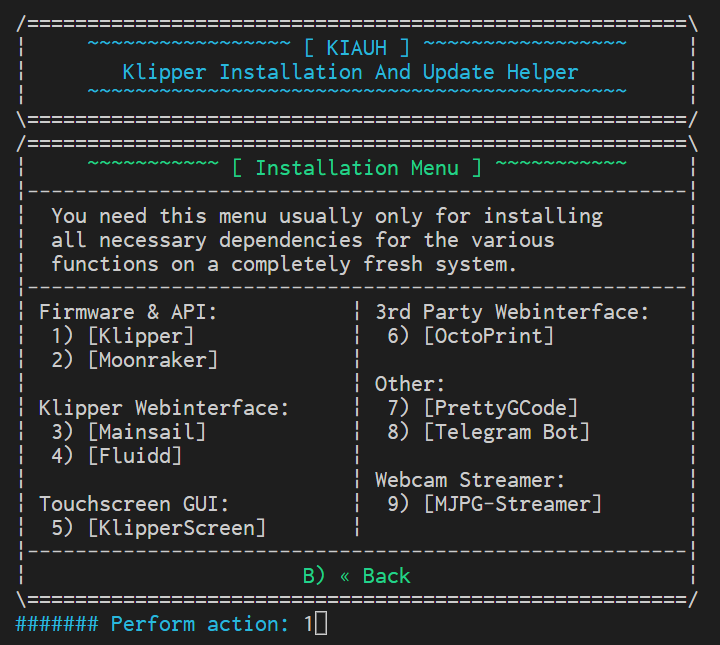Click the line 'functions on a completely fresh system.'
Viewport: 720px width, 645px height.
pyautogui.click(x=284, y=264)
